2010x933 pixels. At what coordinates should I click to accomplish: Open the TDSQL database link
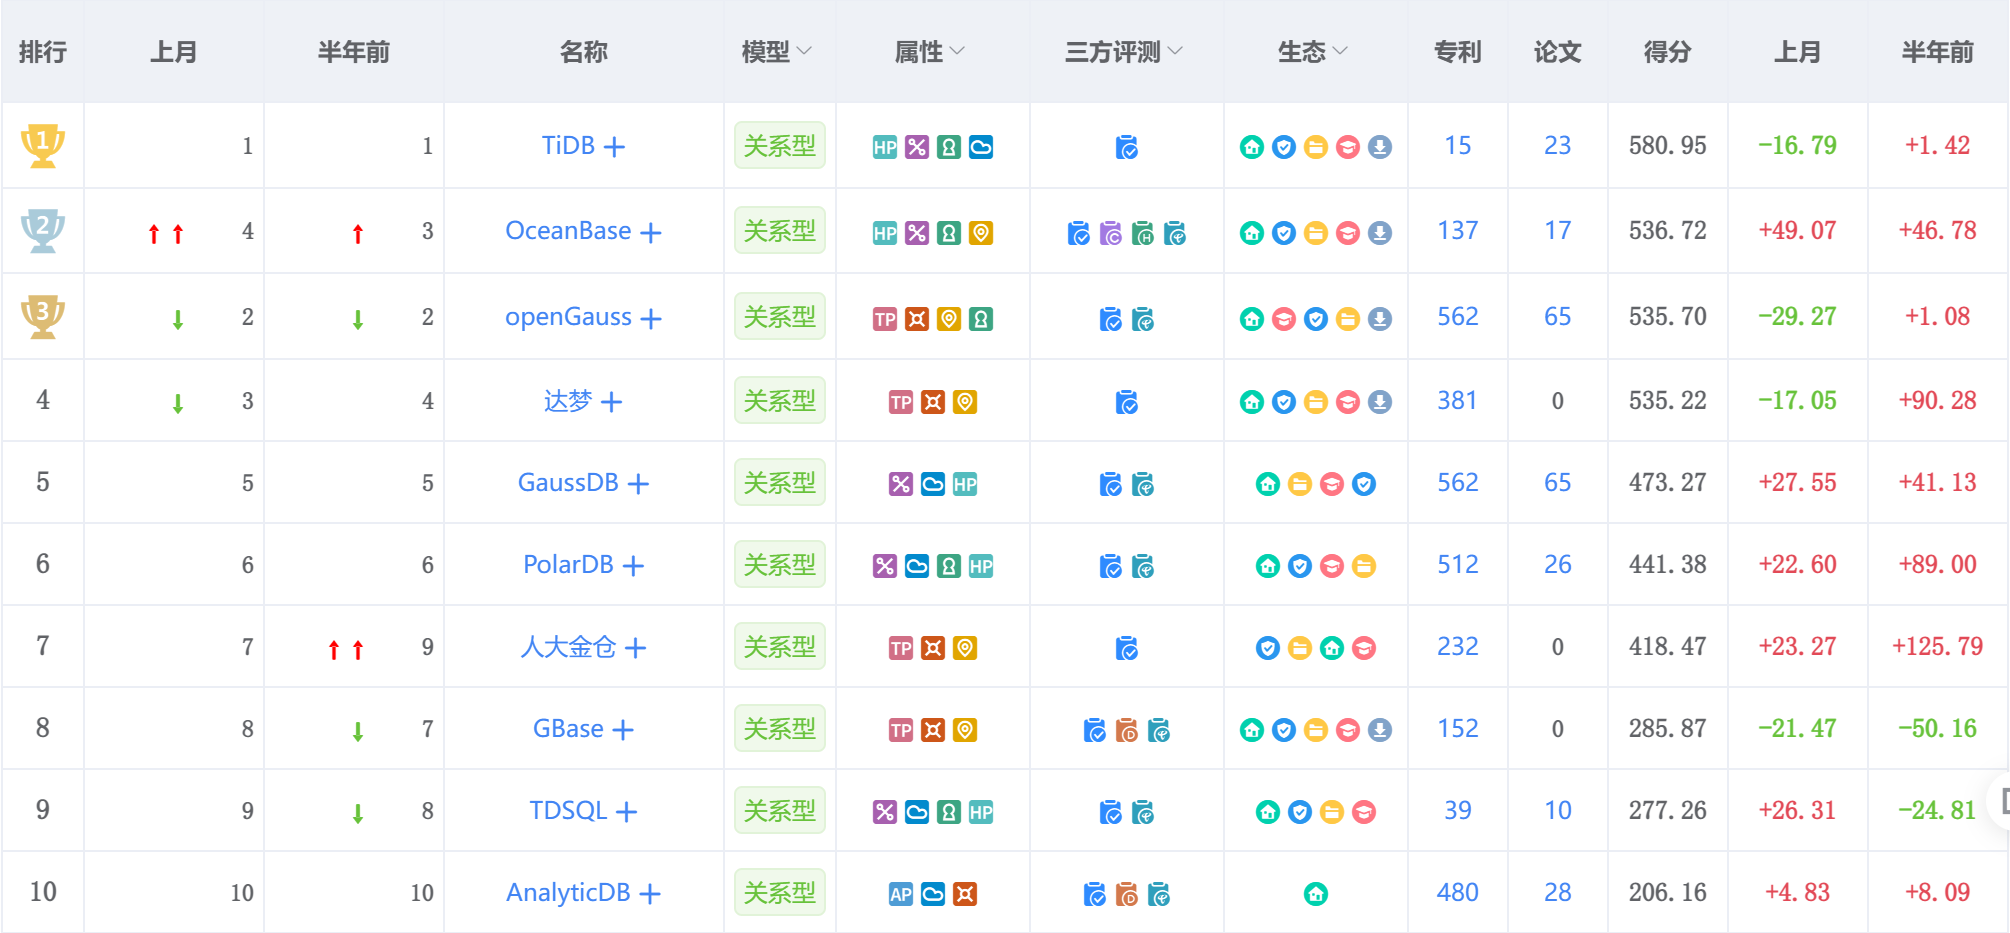tap(568, 811)
